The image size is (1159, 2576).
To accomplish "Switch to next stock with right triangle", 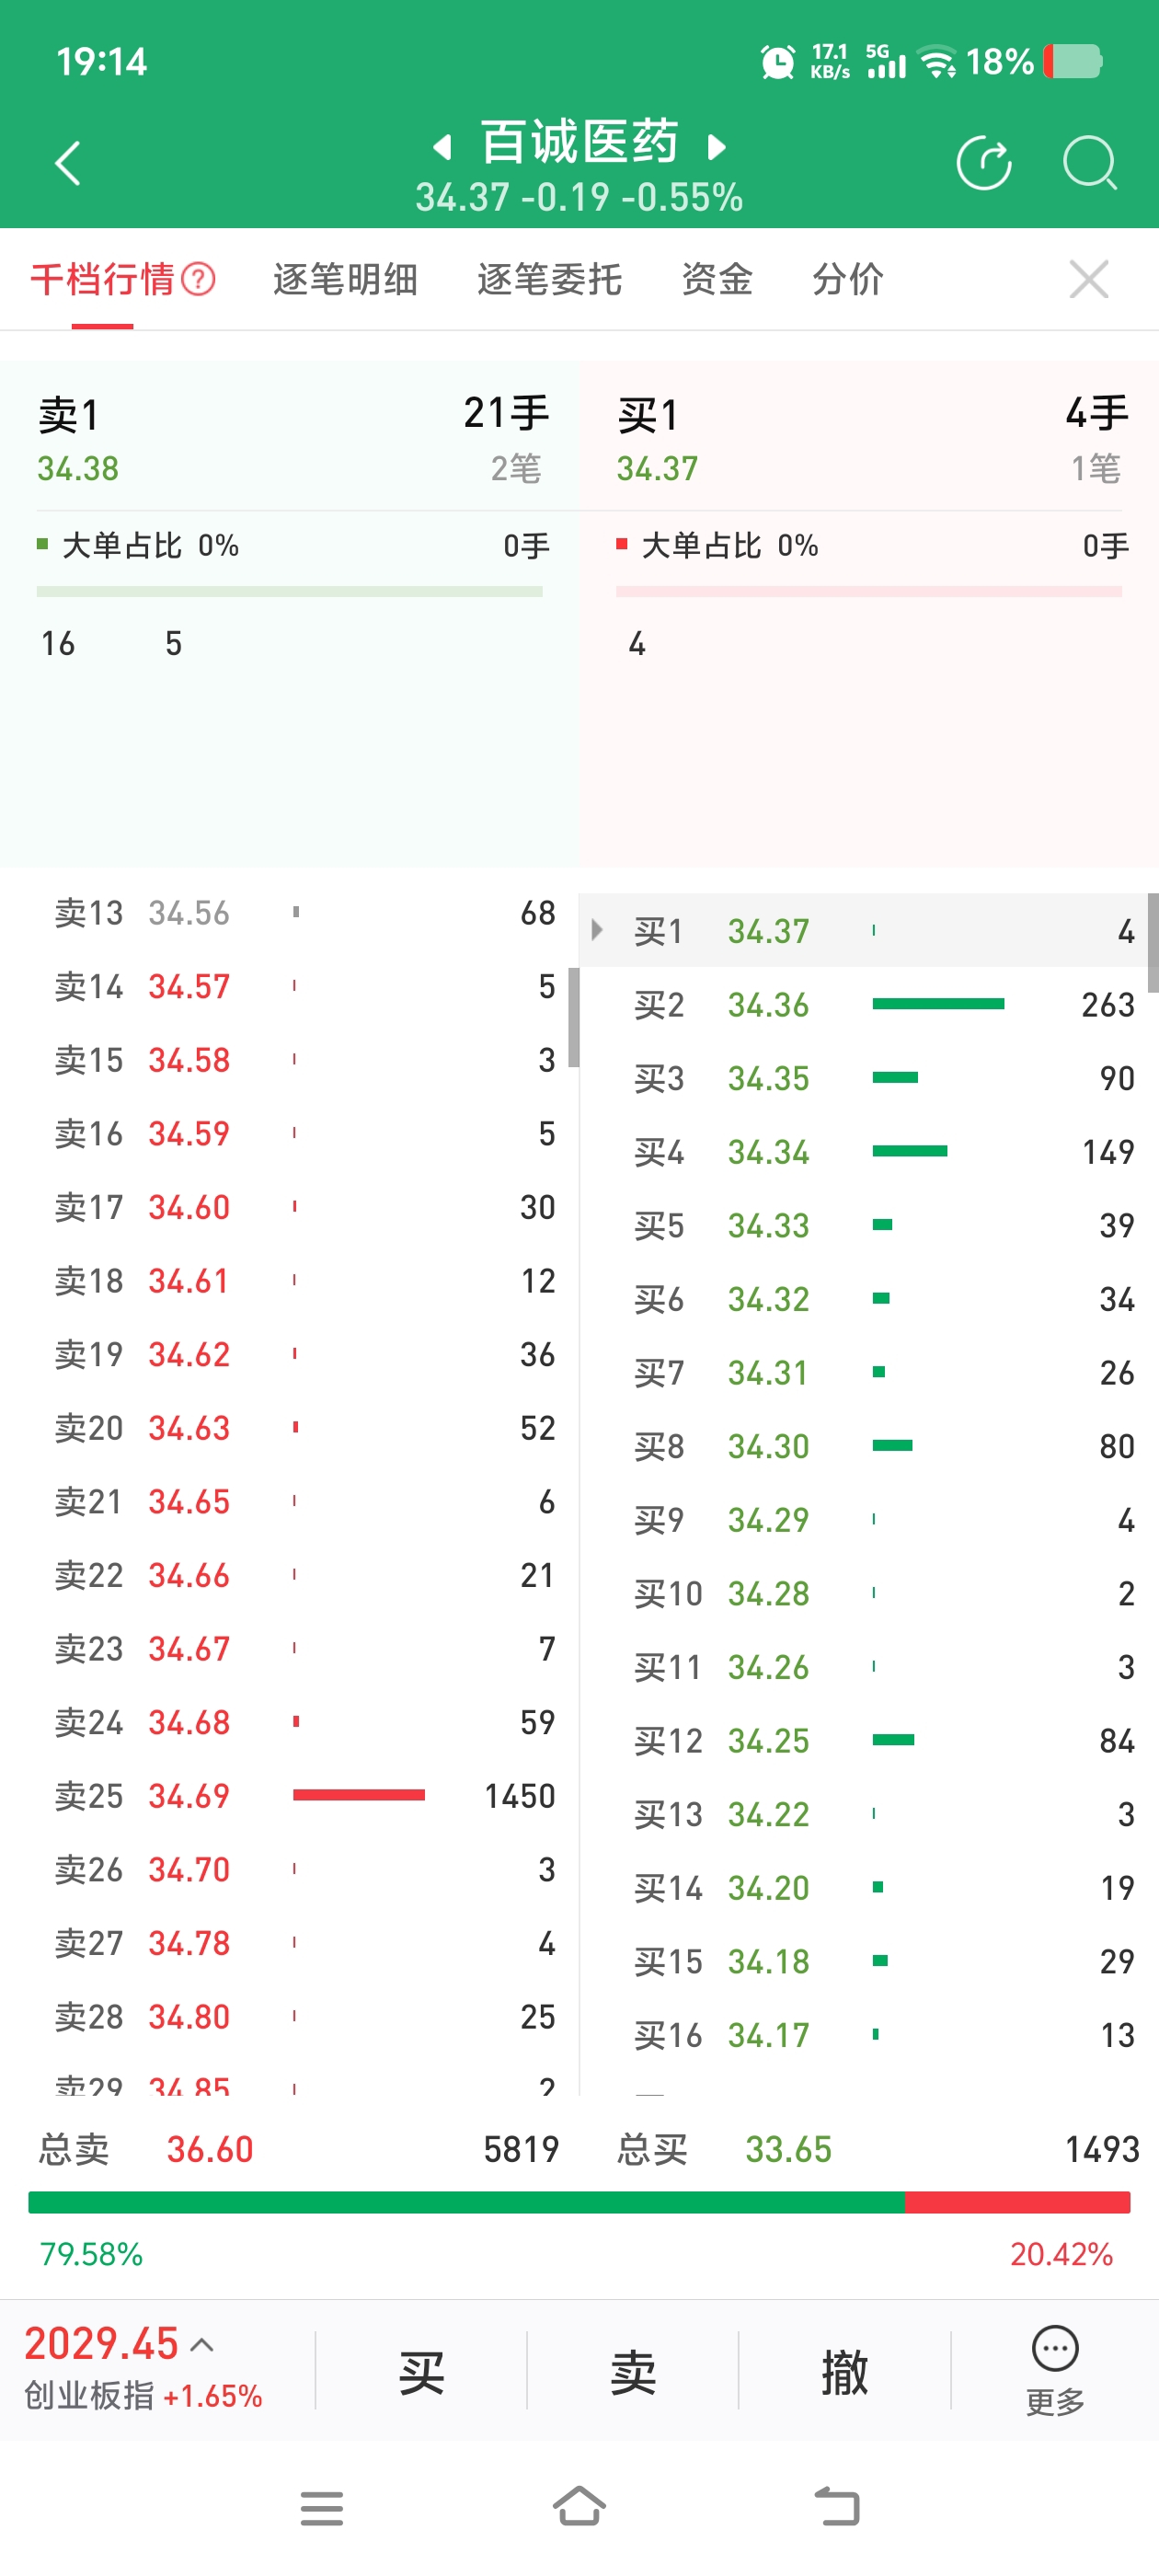I will point(716,148).
